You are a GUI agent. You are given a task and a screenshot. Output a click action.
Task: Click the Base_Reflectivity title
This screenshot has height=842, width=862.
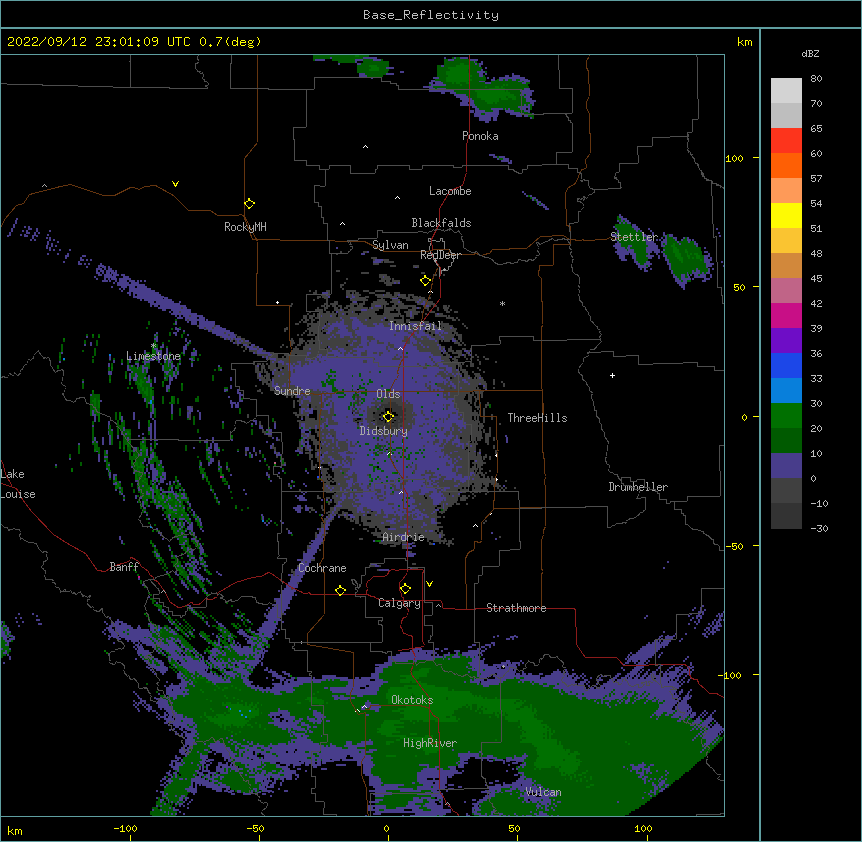(431, 15)
